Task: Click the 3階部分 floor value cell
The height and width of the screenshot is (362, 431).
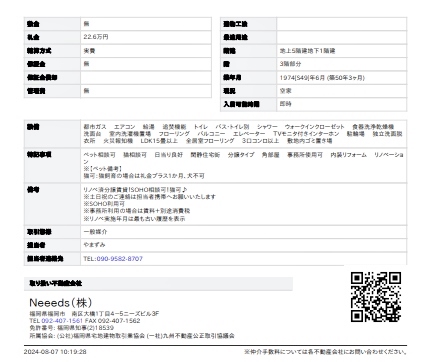Action: [x=342, y=64]
